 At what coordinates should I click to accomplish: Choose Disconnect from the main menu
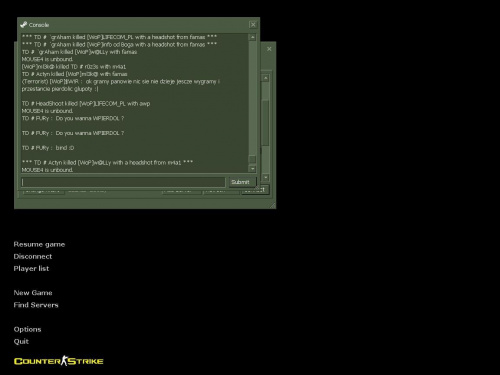[x=33, y=256]
